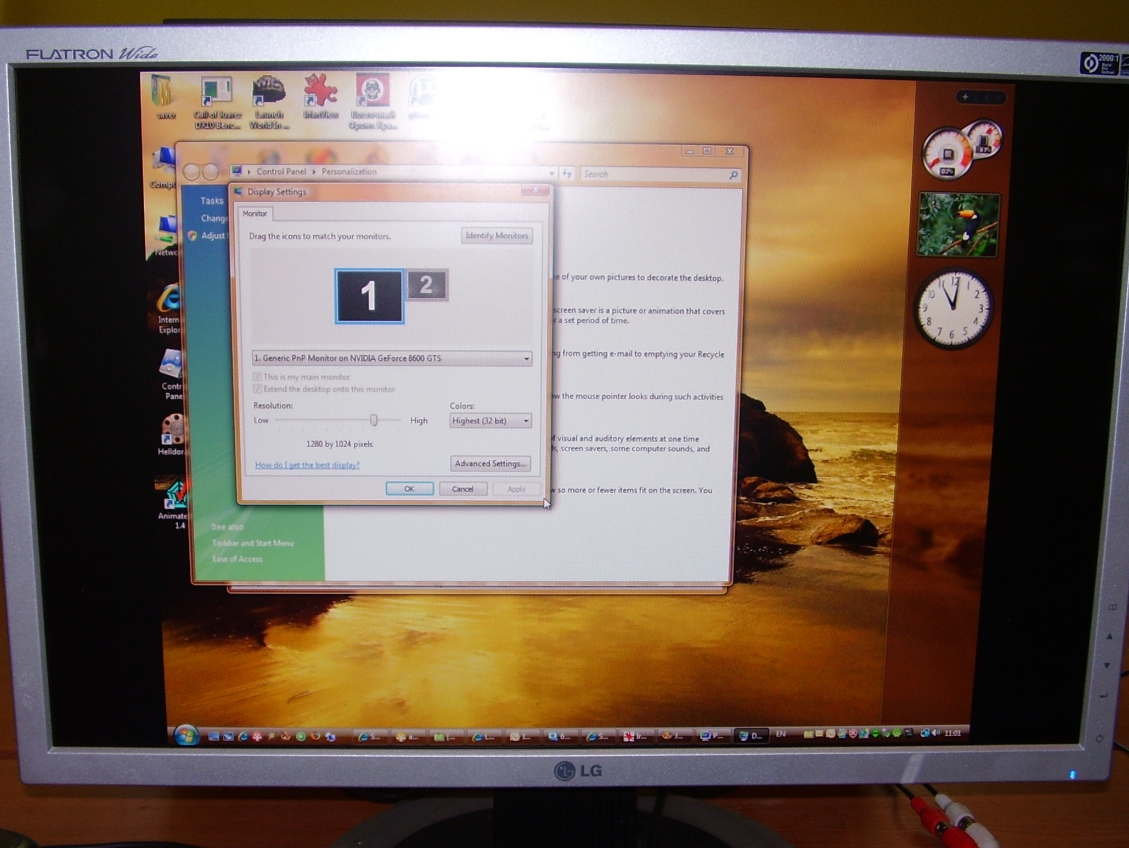Close the Display Settings dialog
1129x848 pixels.
[535, 190]
